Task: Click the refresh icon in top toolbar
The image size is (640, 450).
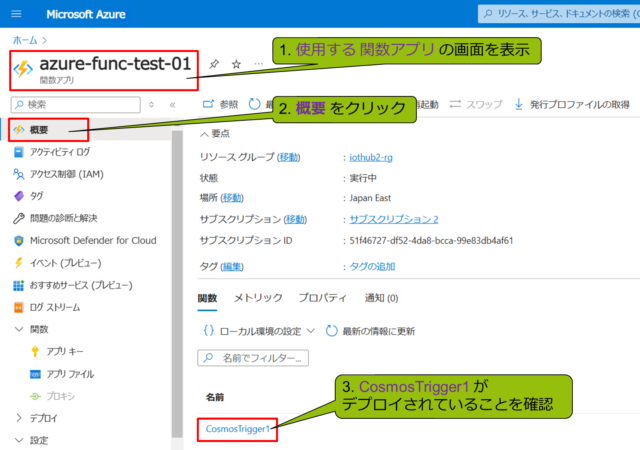Action: click(x=254, y=104)
